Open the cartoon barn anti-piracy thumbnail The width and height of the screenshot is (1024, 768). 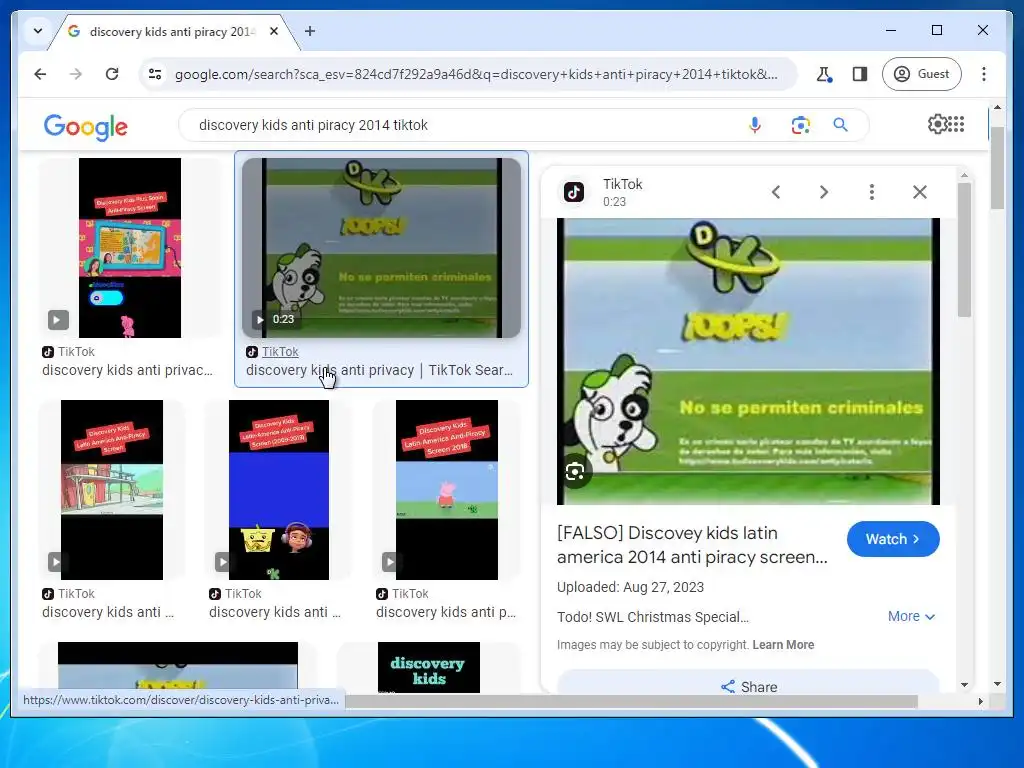[x=112, y=490]
